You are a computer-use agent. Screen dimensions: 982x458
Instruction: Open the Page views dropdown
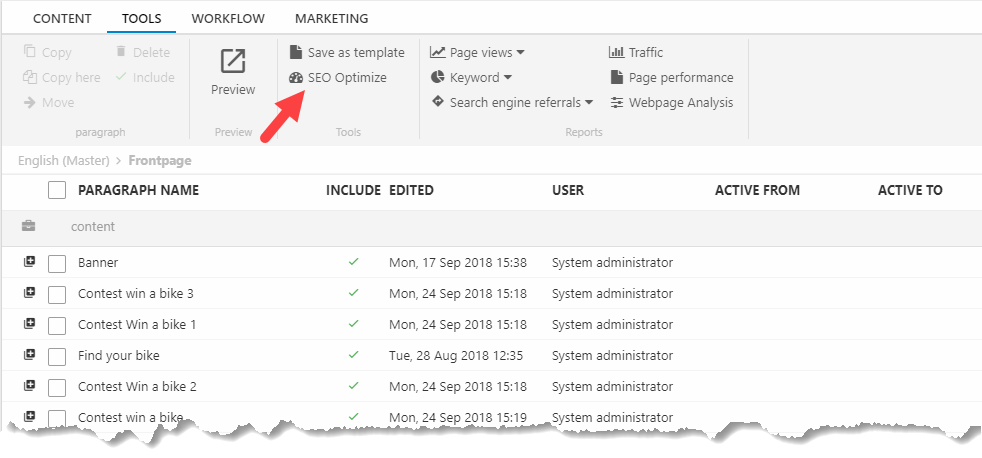click(477, 53)
